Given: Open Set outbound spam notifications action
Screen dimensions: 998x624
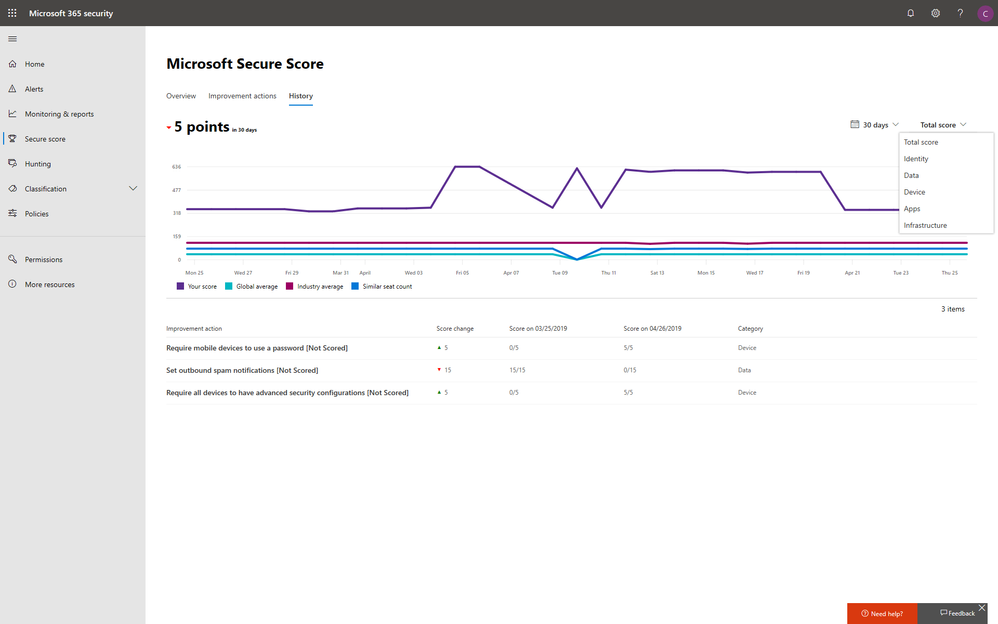Looking at the screenshot, I should 227,370.
